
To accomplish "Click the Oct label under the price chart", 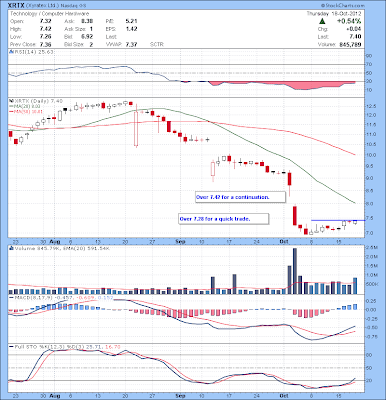I will coord(284,241).
